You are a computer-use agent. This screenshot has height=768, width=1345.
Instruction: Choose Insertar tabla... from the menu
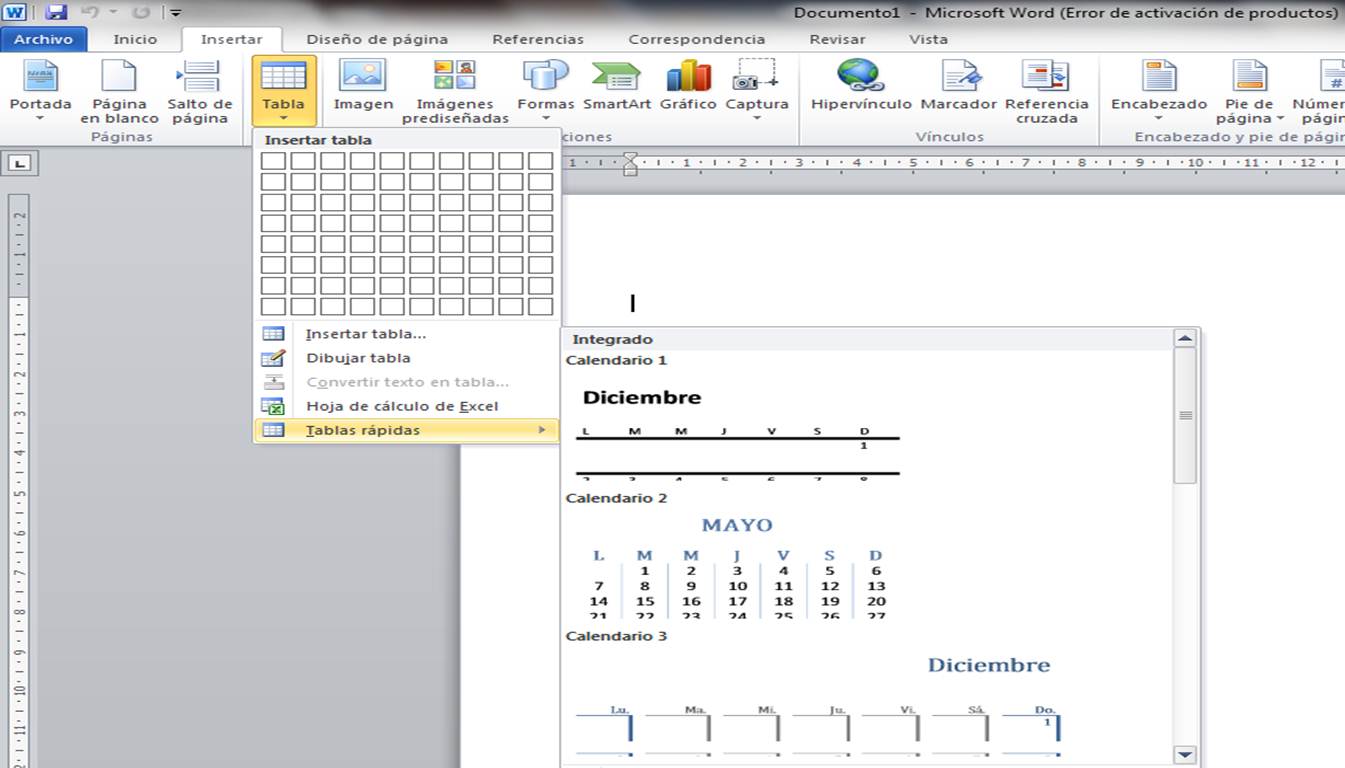(406, 334)
